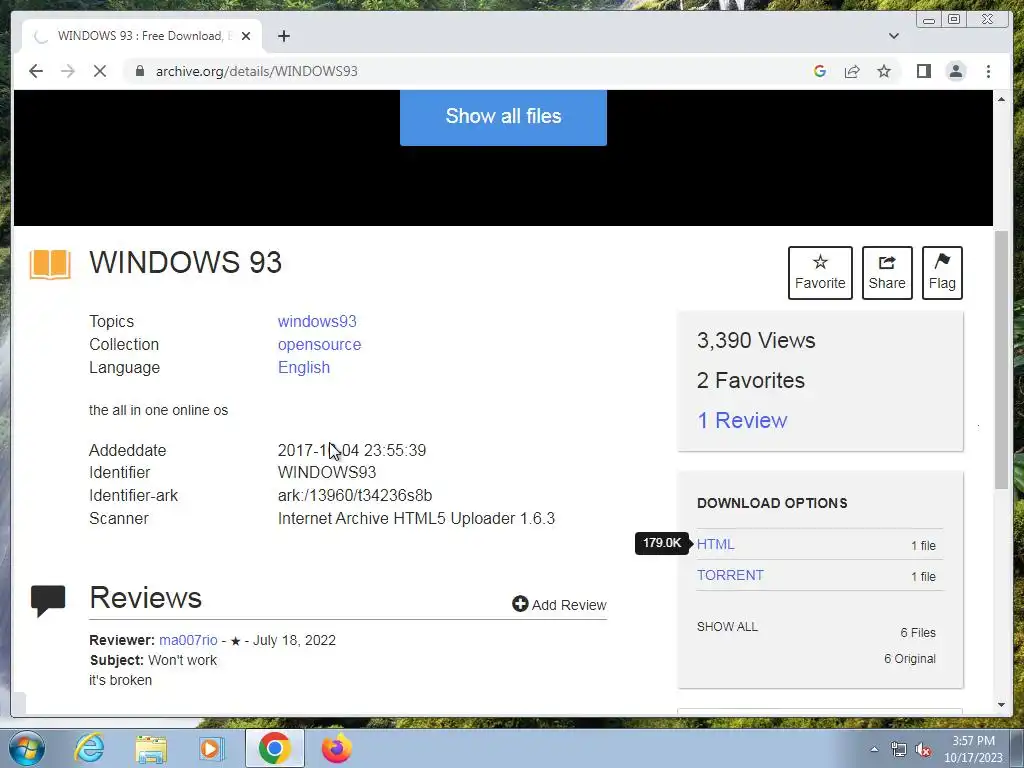The image size is (1024, 768).
Task: Click the page scrollbar thumb
Action: tap(1001, 359)
